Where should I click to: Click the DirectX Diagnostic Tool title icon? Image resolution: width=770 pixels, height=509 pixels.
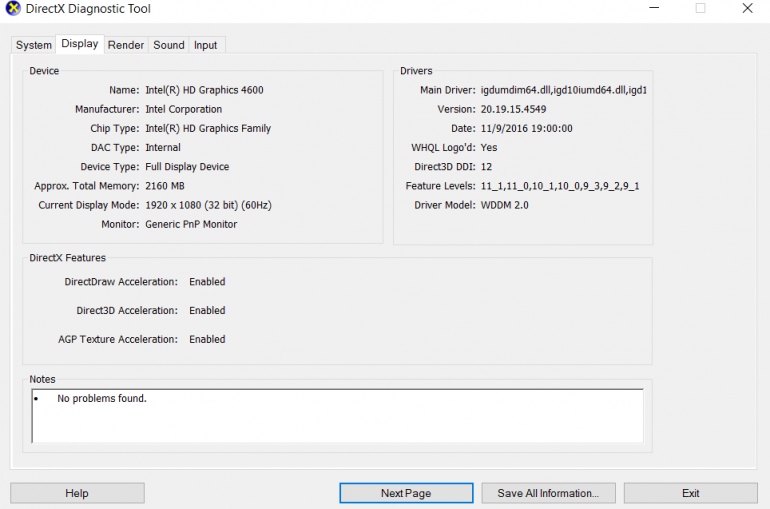pos(13,8)
